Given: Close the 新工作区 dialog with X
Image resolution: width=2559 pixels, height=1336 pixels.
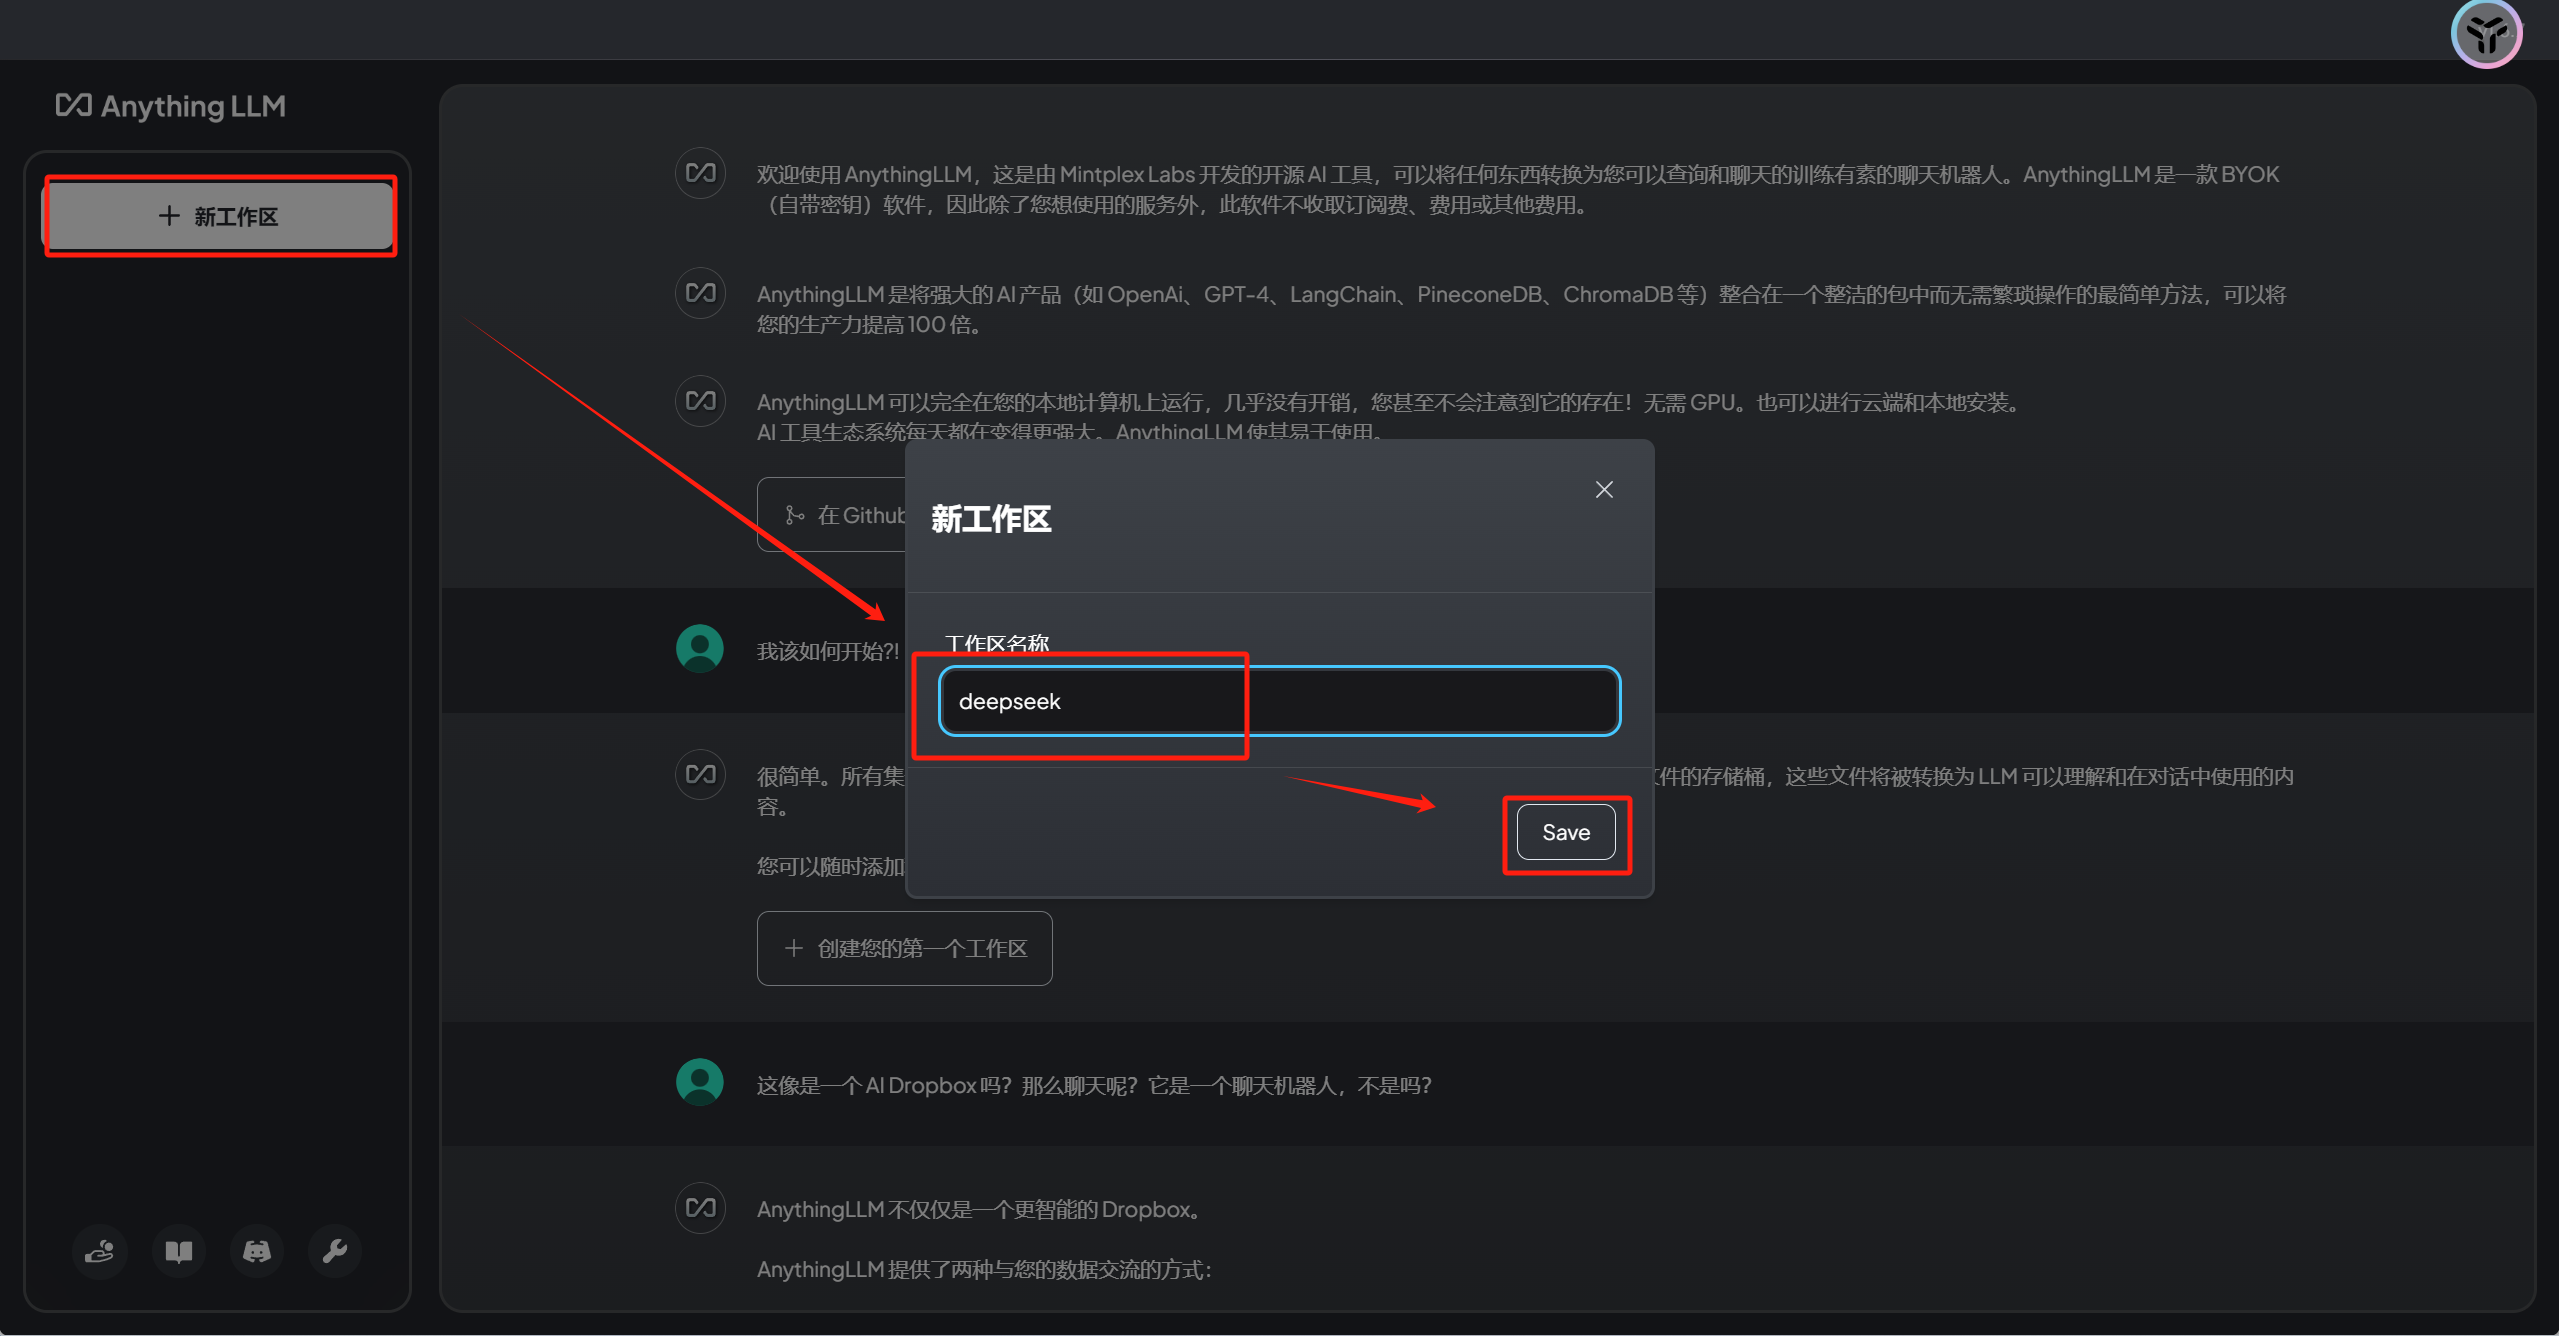Looking at the screenshot, I should pyautogui.click(x=1604, y=489).
